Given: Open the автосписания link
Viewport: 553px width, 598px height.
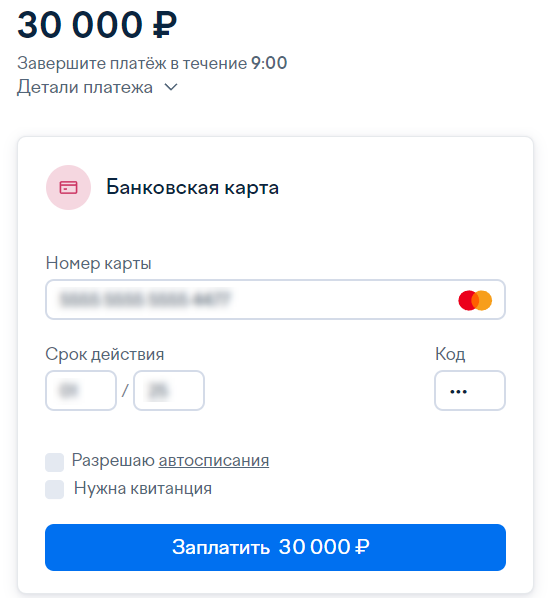Looking at the screenshot, I should coord(214,460).
